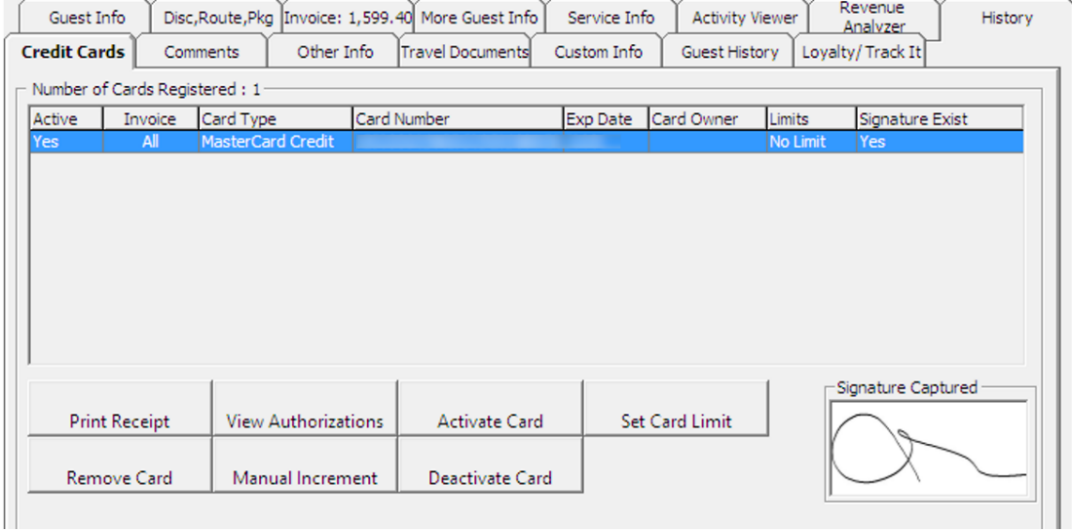Switch to the Activity Viewer tab
The width and height of the screenshot is (1072, 530).
tap(745, 18)
